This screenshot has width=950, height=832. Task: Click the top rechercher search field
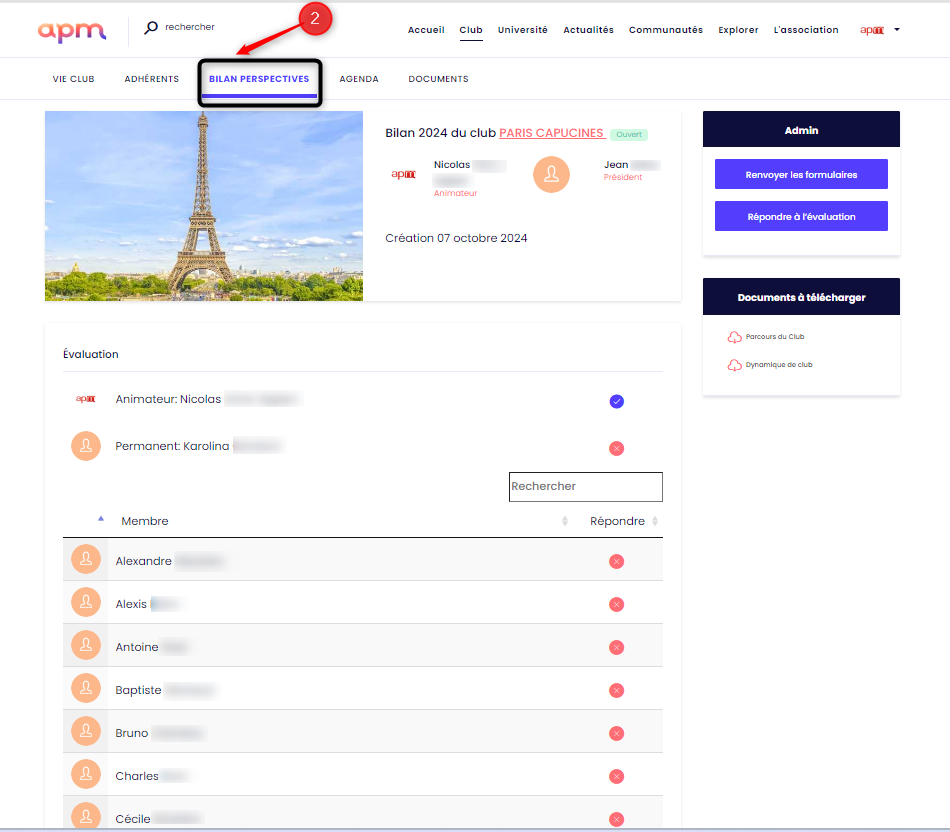(x=190, y=27)
